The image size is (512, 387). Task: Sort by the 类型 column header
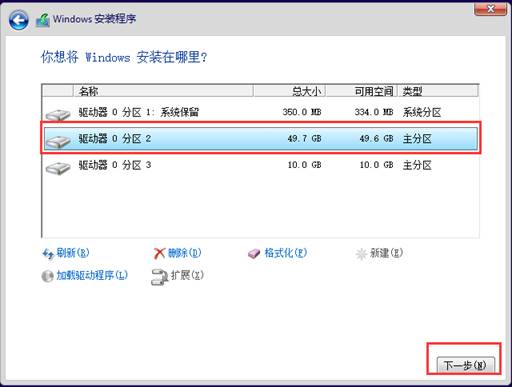[x=438, y=91]
